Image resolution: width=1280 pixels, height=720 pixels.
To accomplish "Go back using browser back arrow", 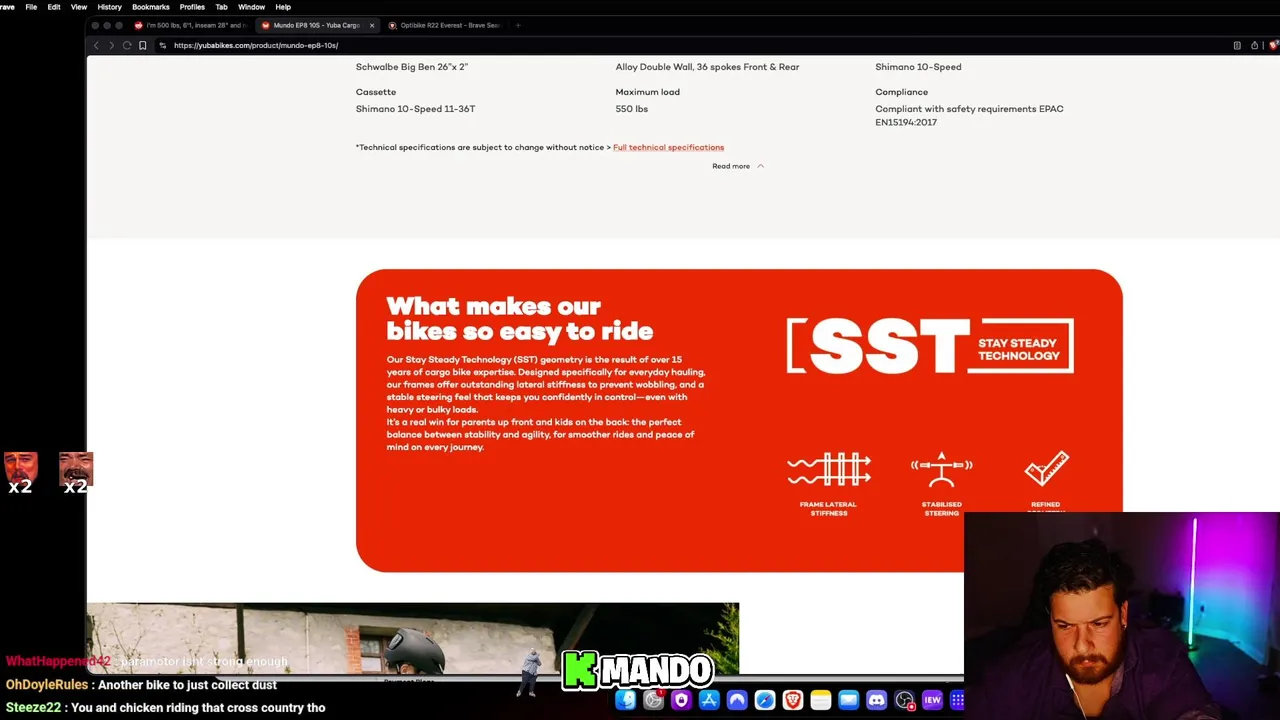I will click(x=96, y=45).
